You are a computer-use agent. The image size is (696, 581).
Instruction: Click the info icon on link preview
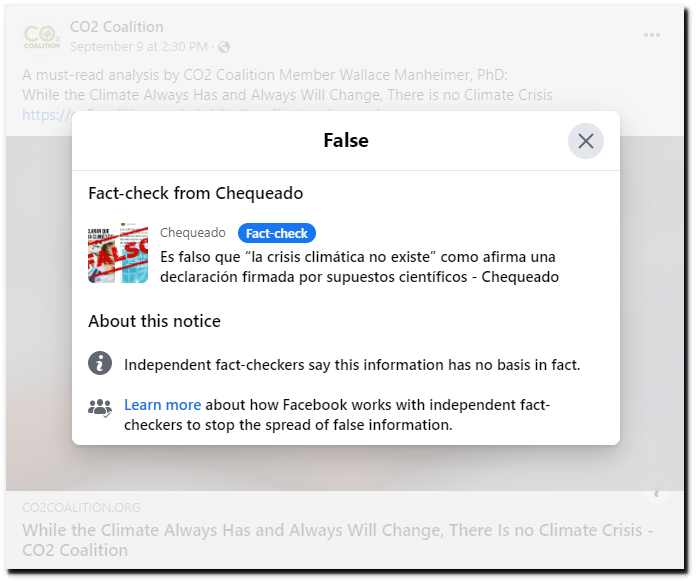pyautogui.click(x=656, y=492)
